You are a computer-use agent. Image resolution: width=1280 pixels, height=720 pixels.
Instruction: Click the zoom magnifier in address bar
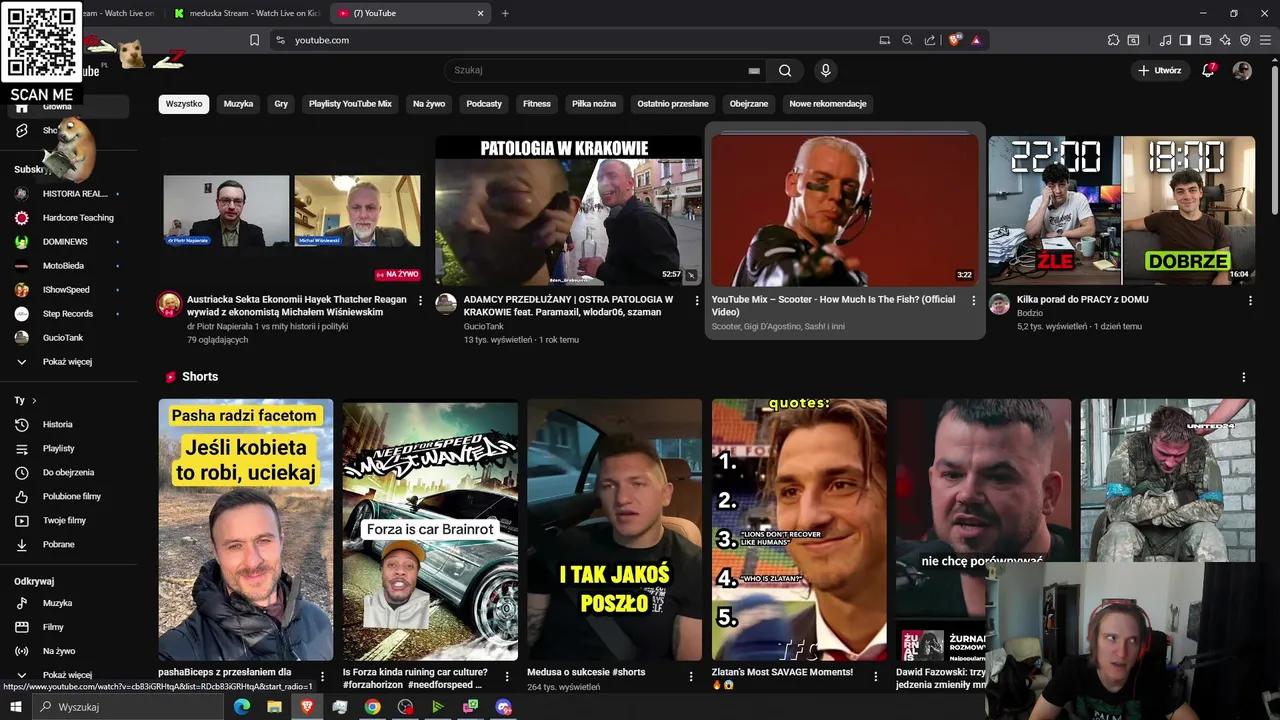point(907,40)
